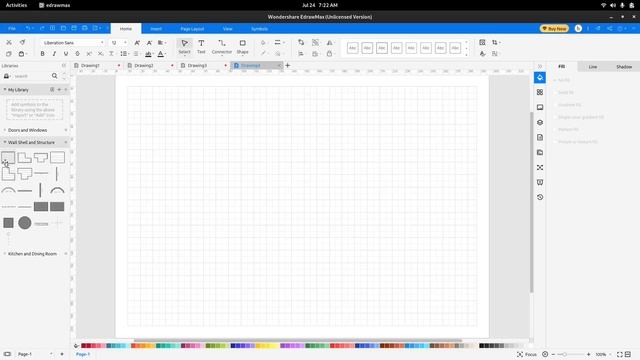Select the L-shaped room symbol
640x360 pixels.
tap(24, 158)
